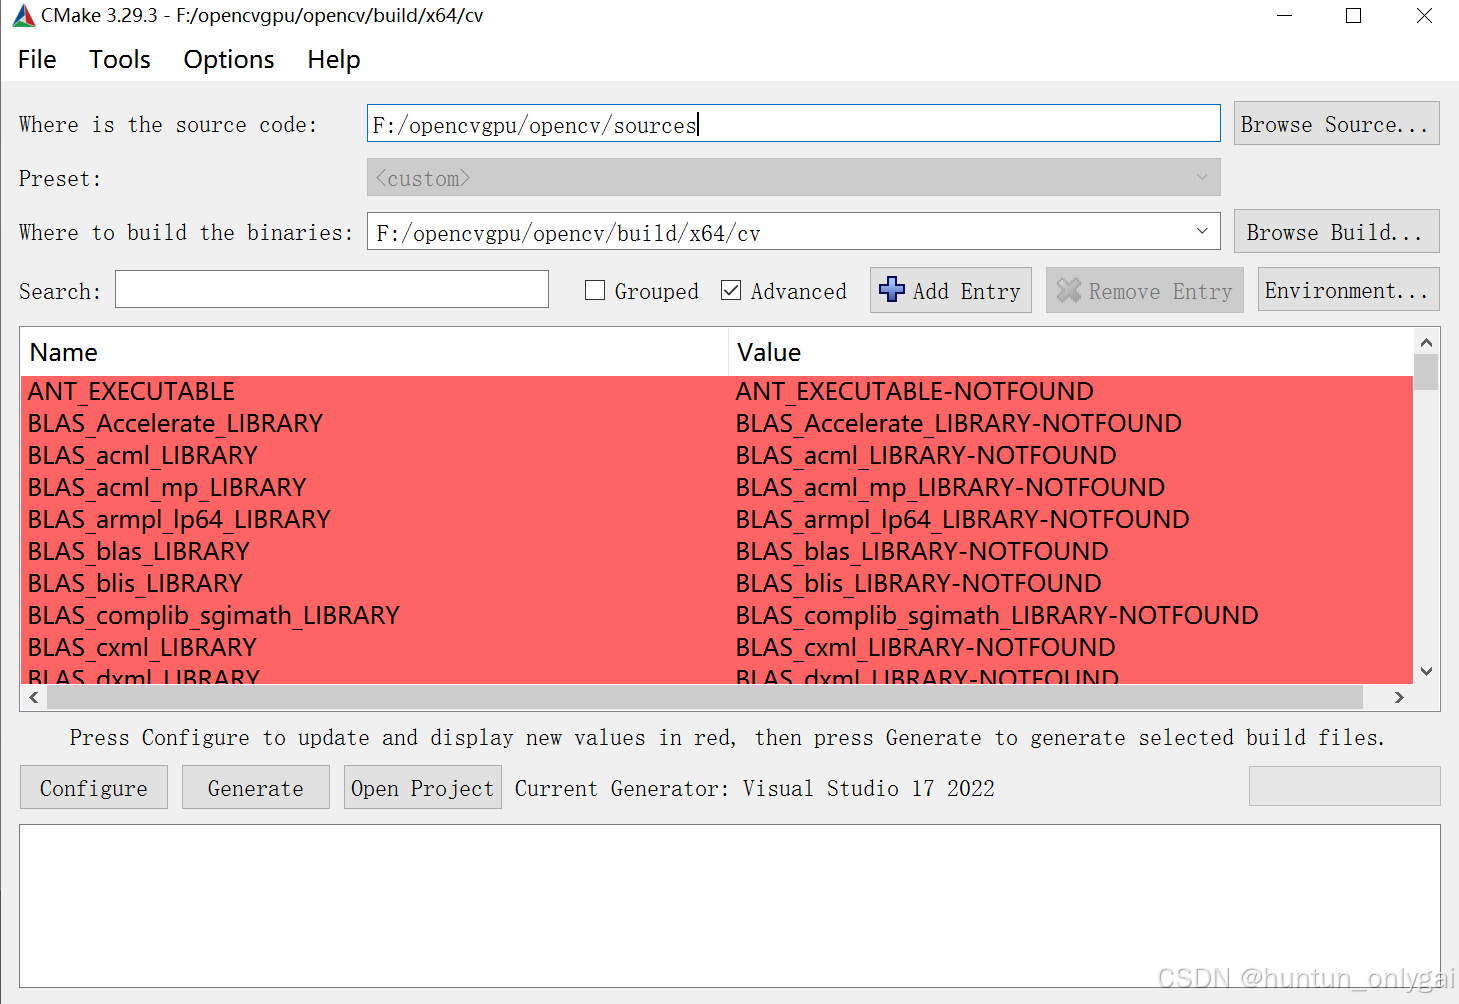Click value BLAS_Accelerate_LIBRARY-NOTFOUND
This screenshot has height=1004, width=1459.
(958, 423)
